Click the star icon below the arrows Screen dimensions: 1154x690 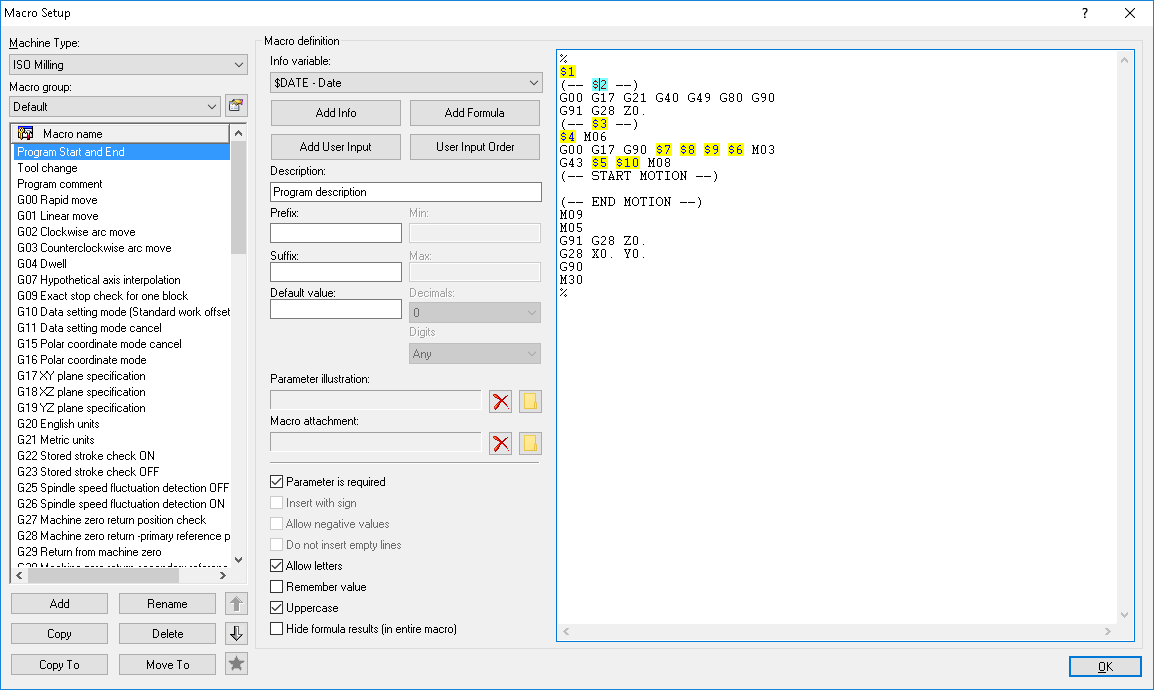tap(236, 663)
